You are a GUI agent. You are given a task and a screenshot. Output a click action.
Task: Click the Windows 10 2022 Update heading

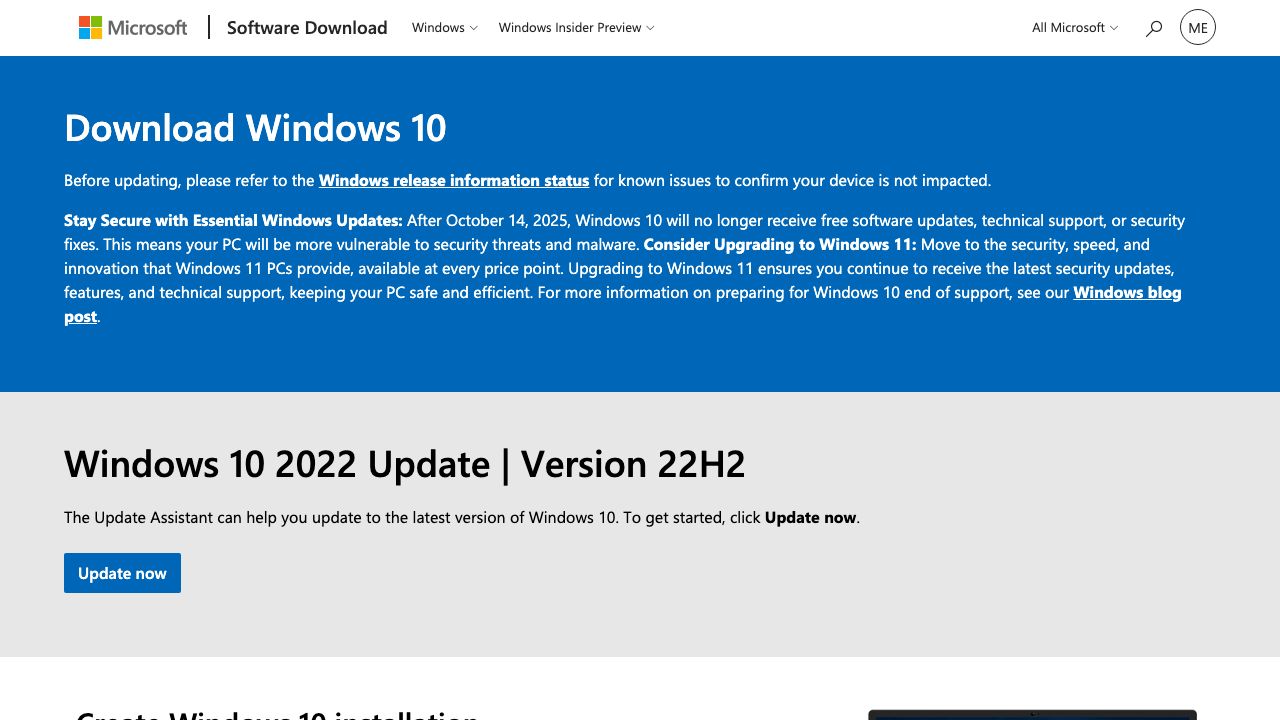405,464
